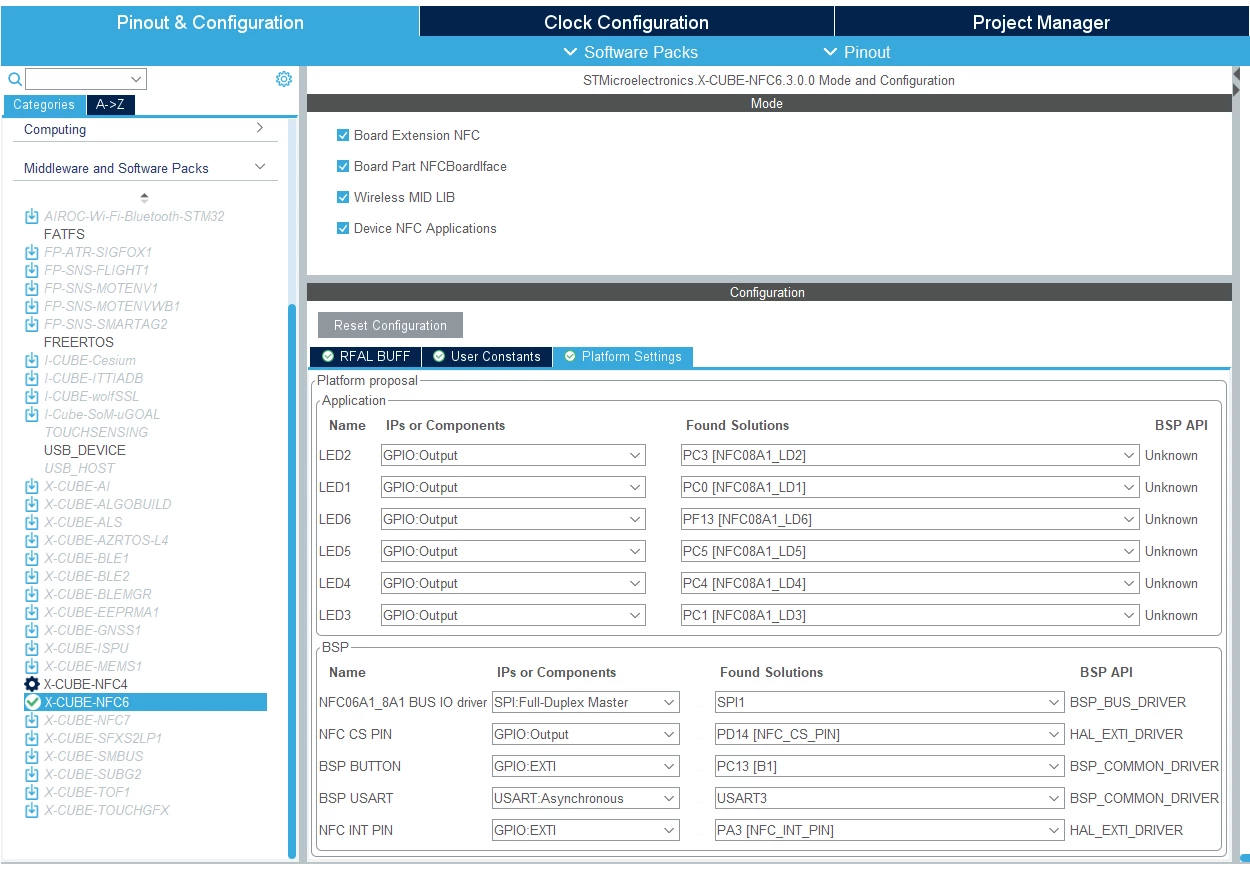This screenshot has height=871, width=1250.
Task: Select FREERTOS in middleware list
Action: click(79, 342)
